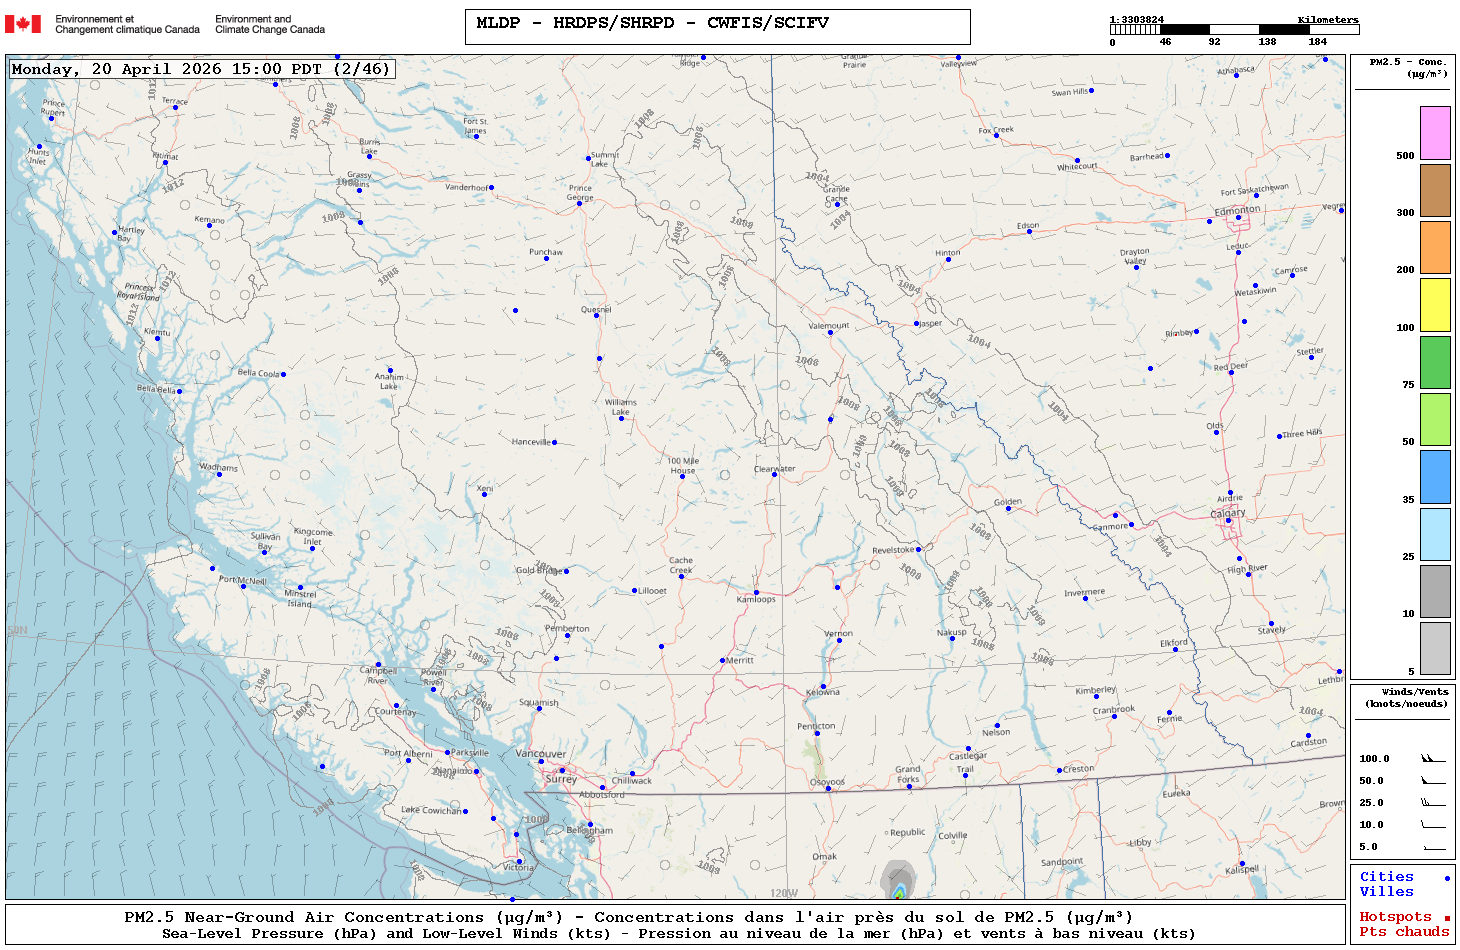This screenshot has width=1460, height=950.
Task: Click the smoke plume south of Republic
Action: click(898, 880)
